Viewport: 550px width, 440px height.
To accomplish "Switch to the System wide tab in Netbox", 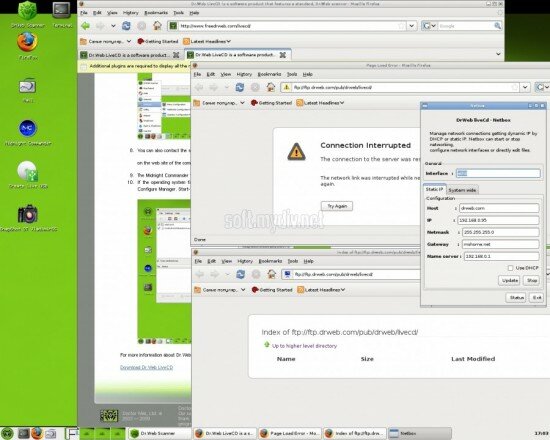I will 462,190.
